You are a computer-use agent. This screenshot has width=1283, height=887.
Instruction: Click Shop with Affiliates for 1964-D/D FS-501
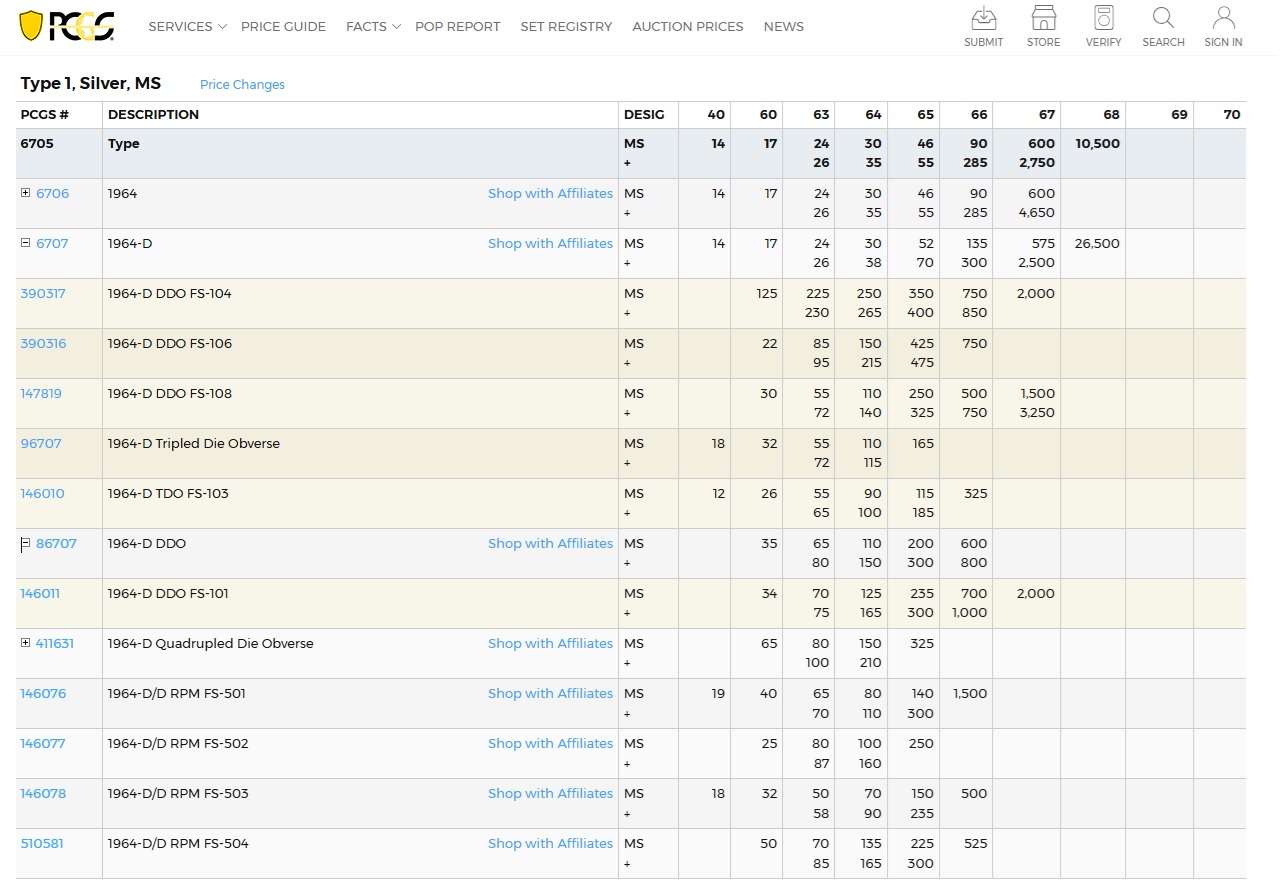550,694
